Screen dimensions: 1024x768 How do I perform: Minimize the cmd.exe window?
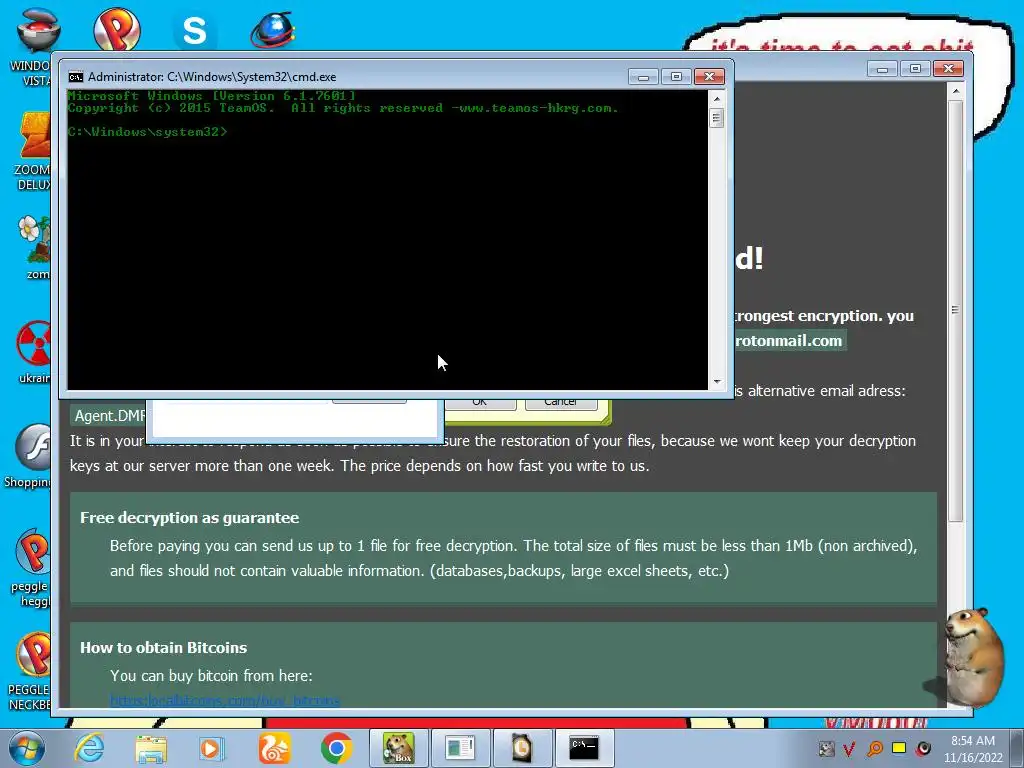(643, 76)
